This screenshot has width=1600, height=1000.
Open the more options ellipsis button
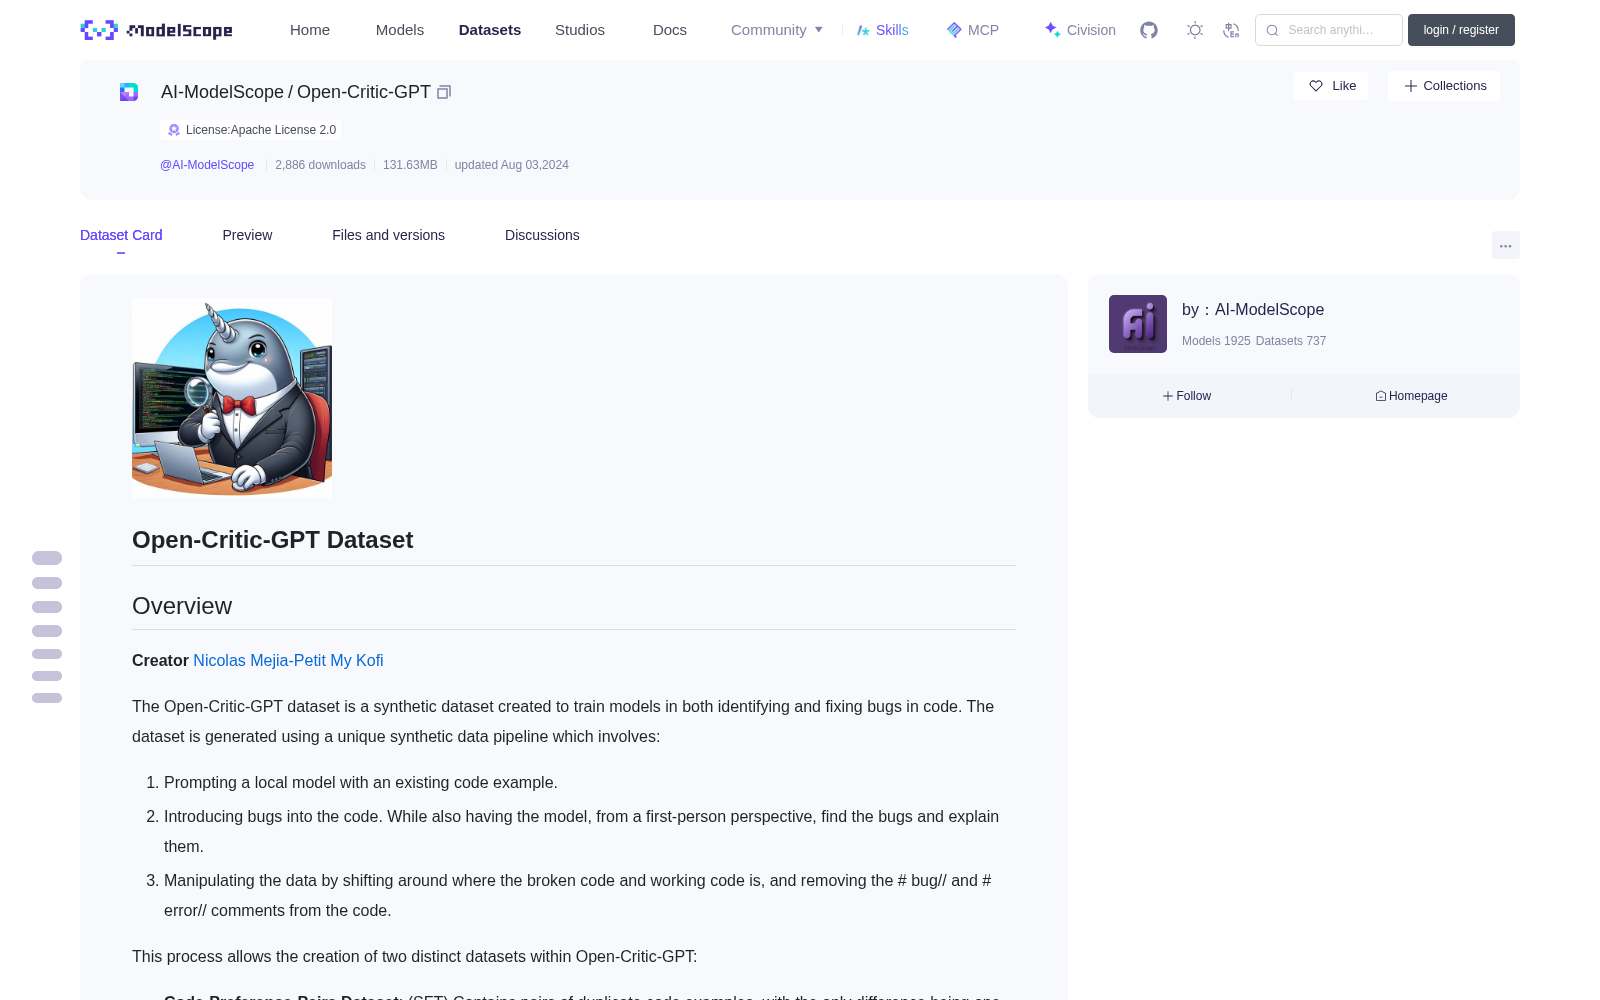[1505, 245]
